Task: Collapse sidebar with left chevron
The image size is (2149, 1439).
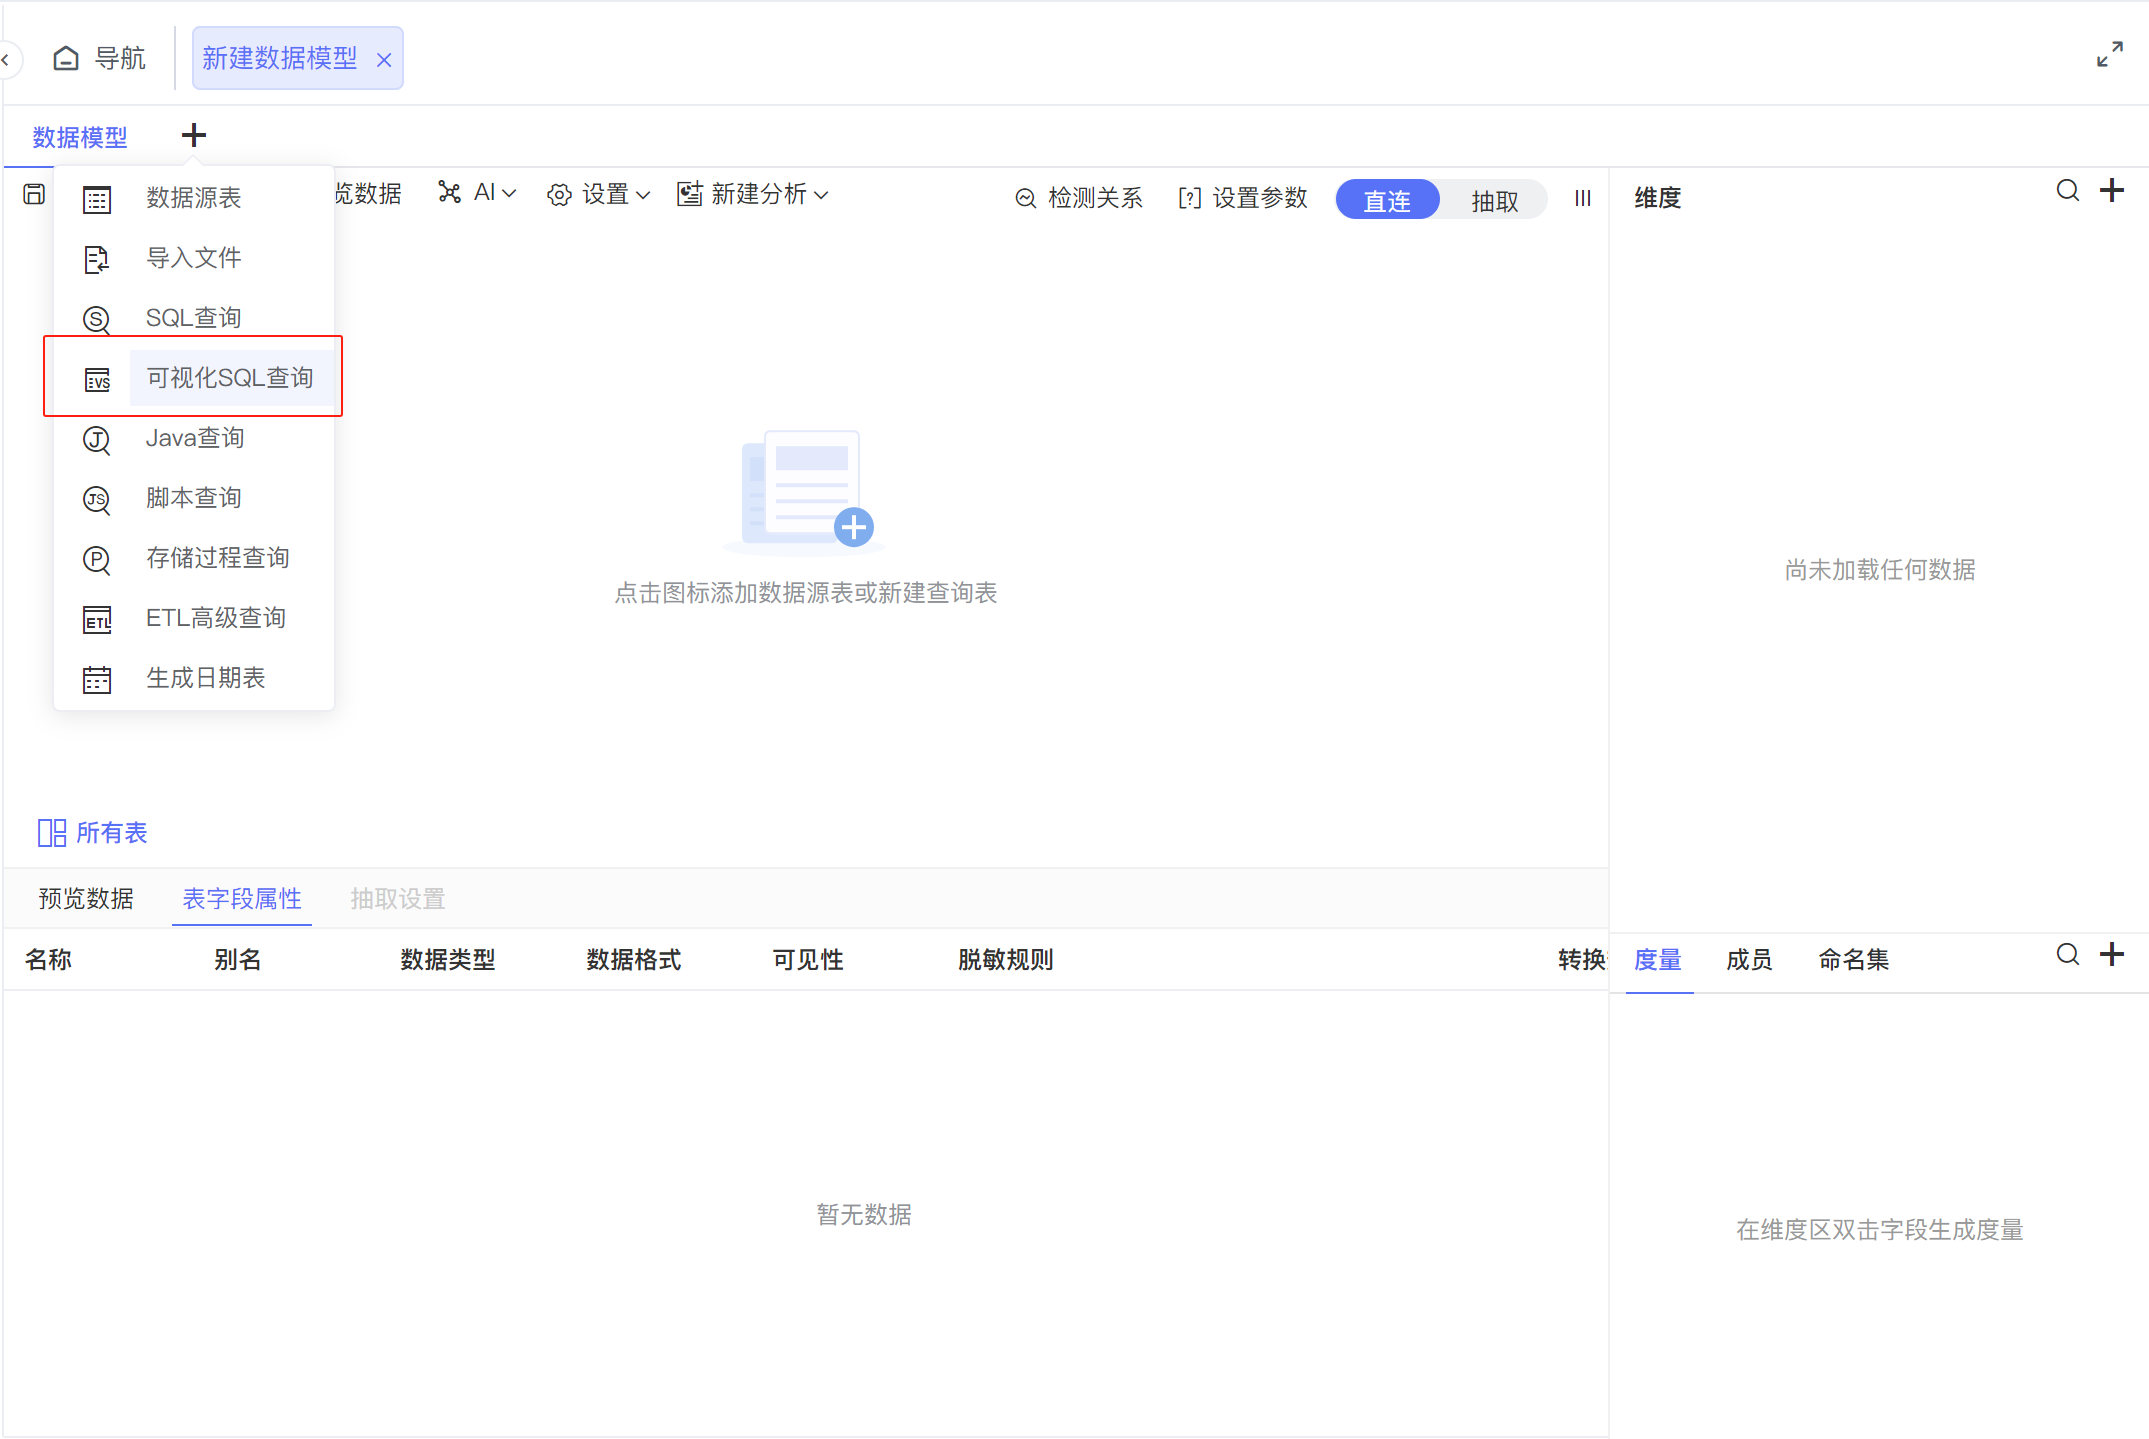Action: (6, 60)
